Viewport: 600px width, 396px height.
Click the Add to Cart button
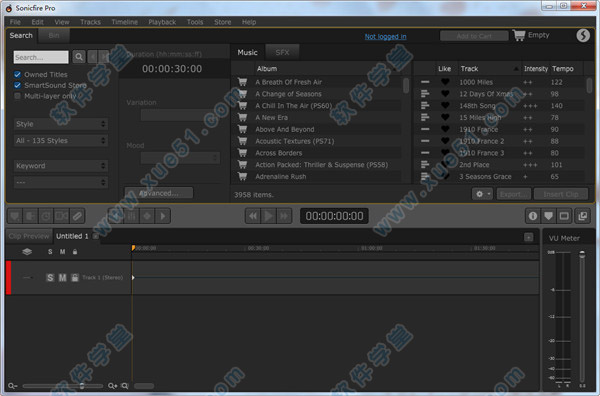click(x=474, y=36)
